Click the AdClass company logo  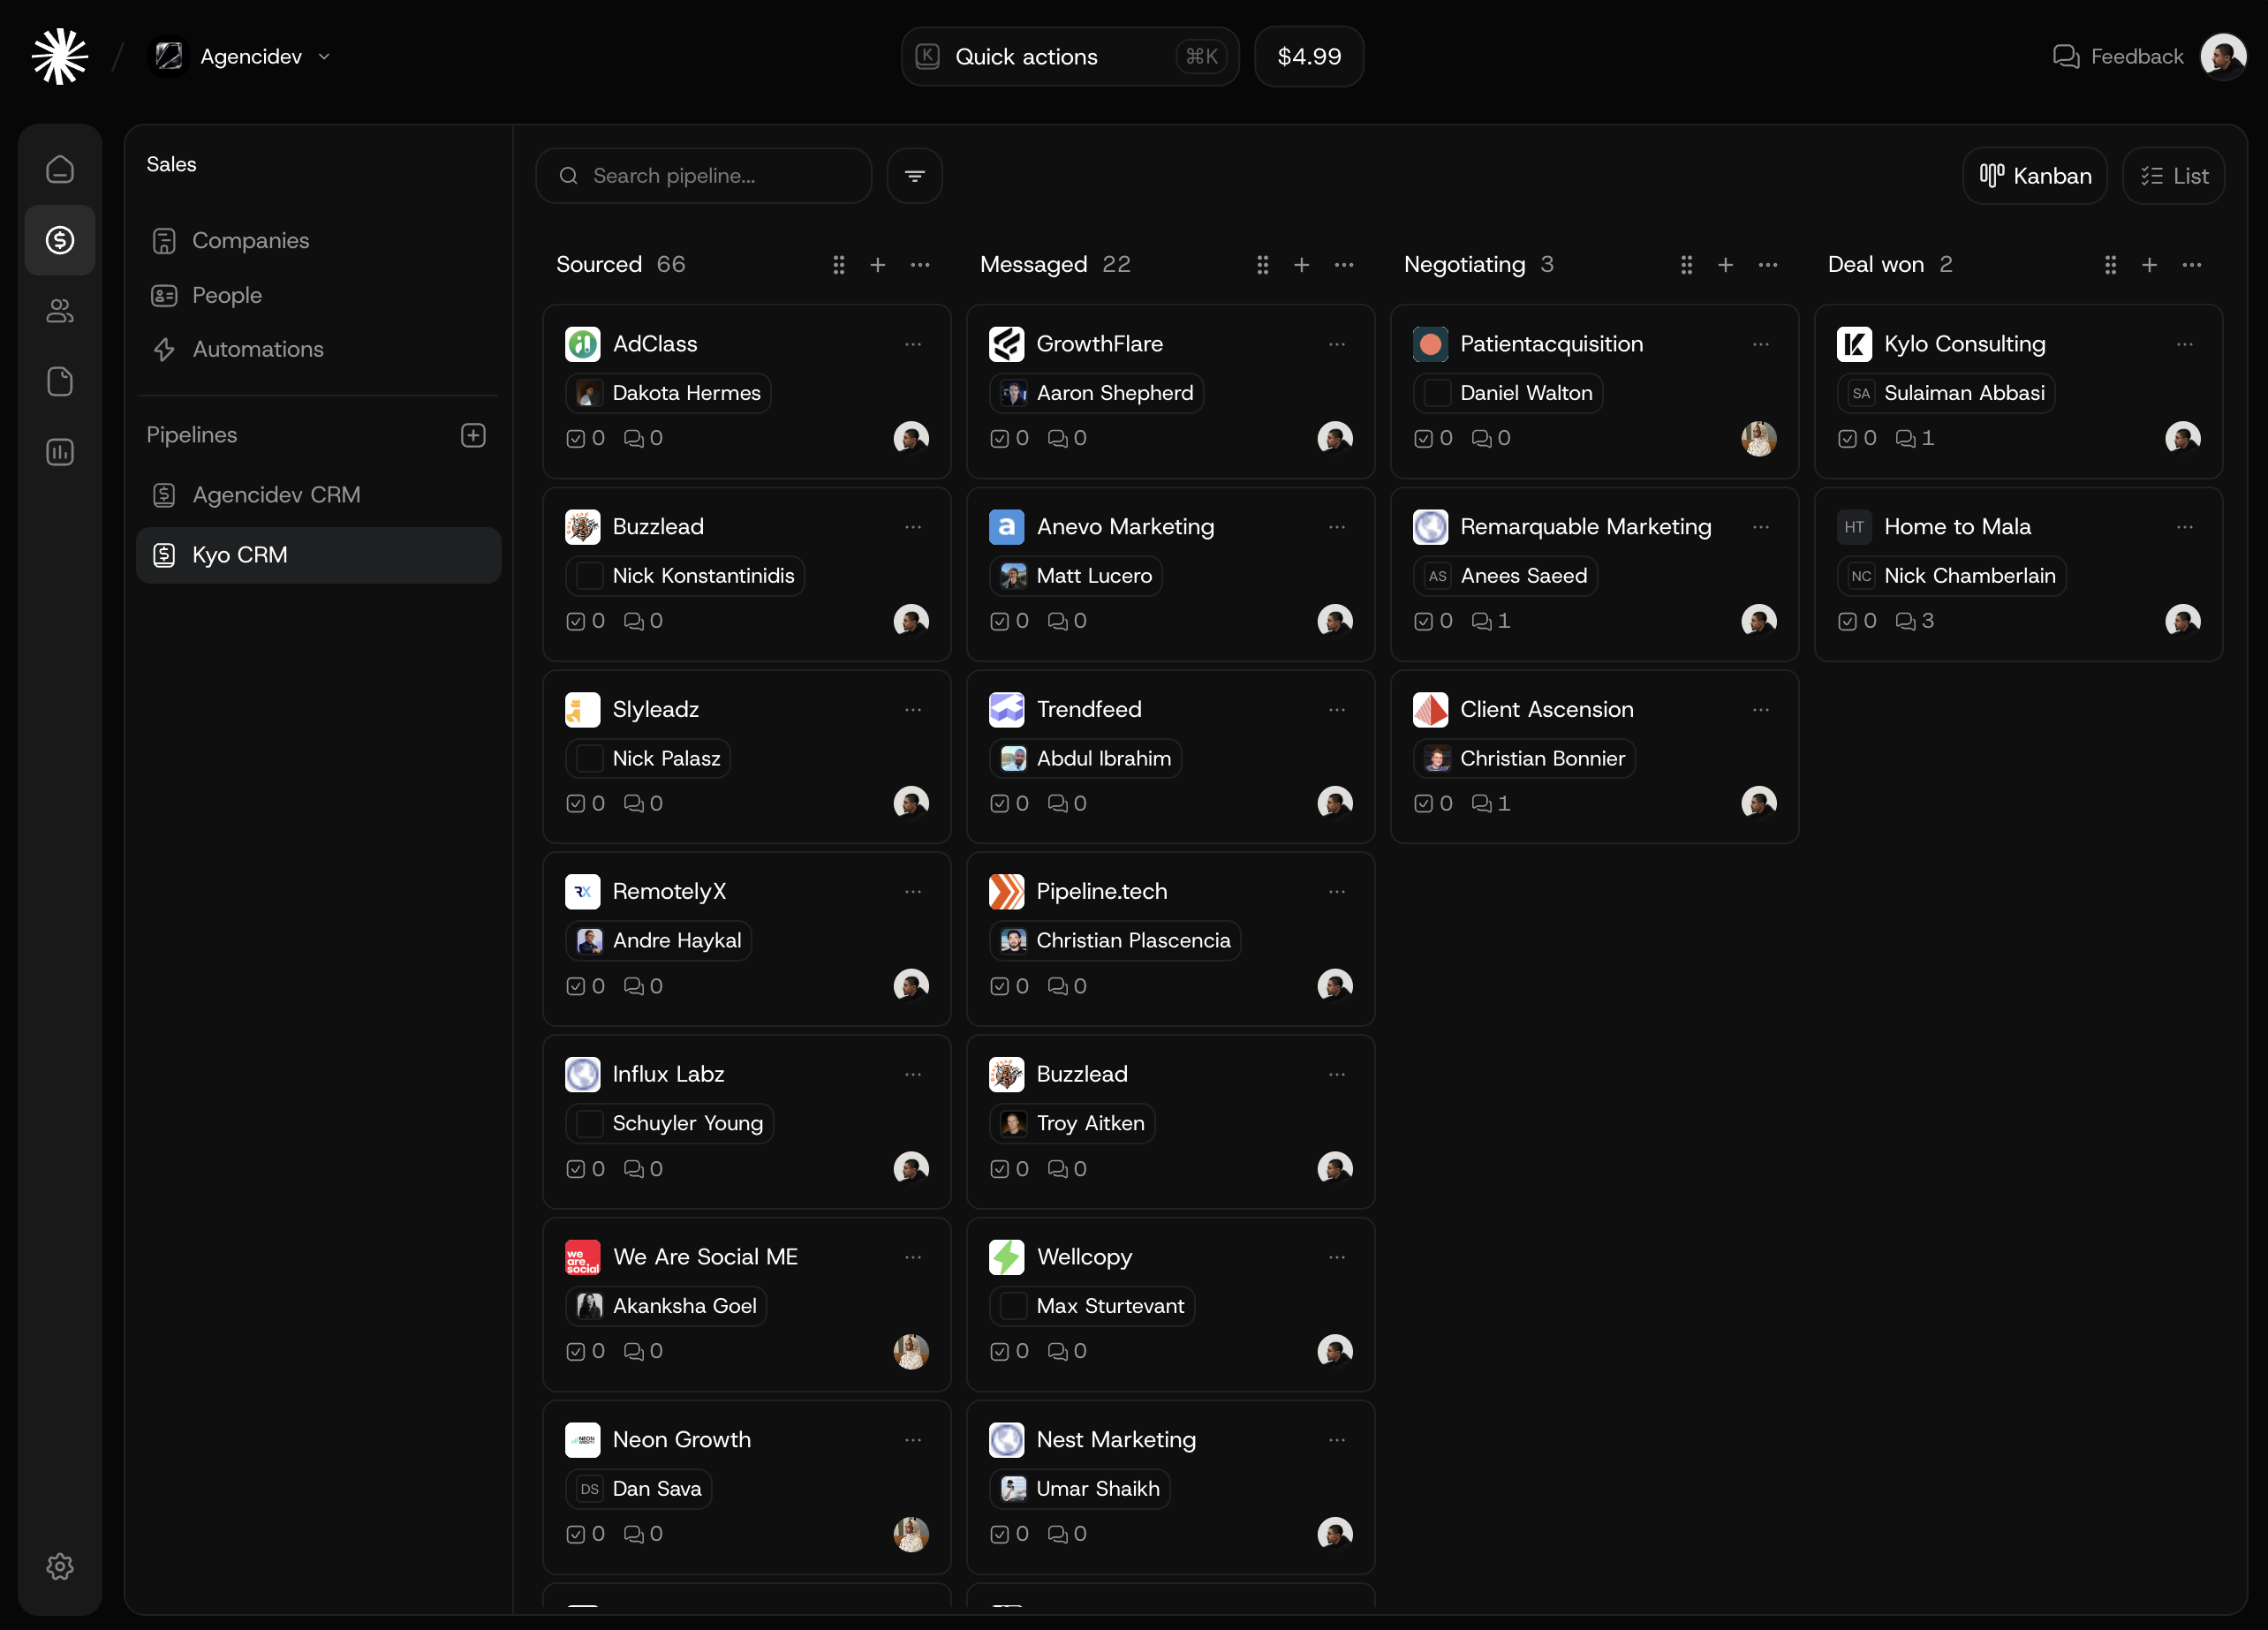click(x=582, y=344)
